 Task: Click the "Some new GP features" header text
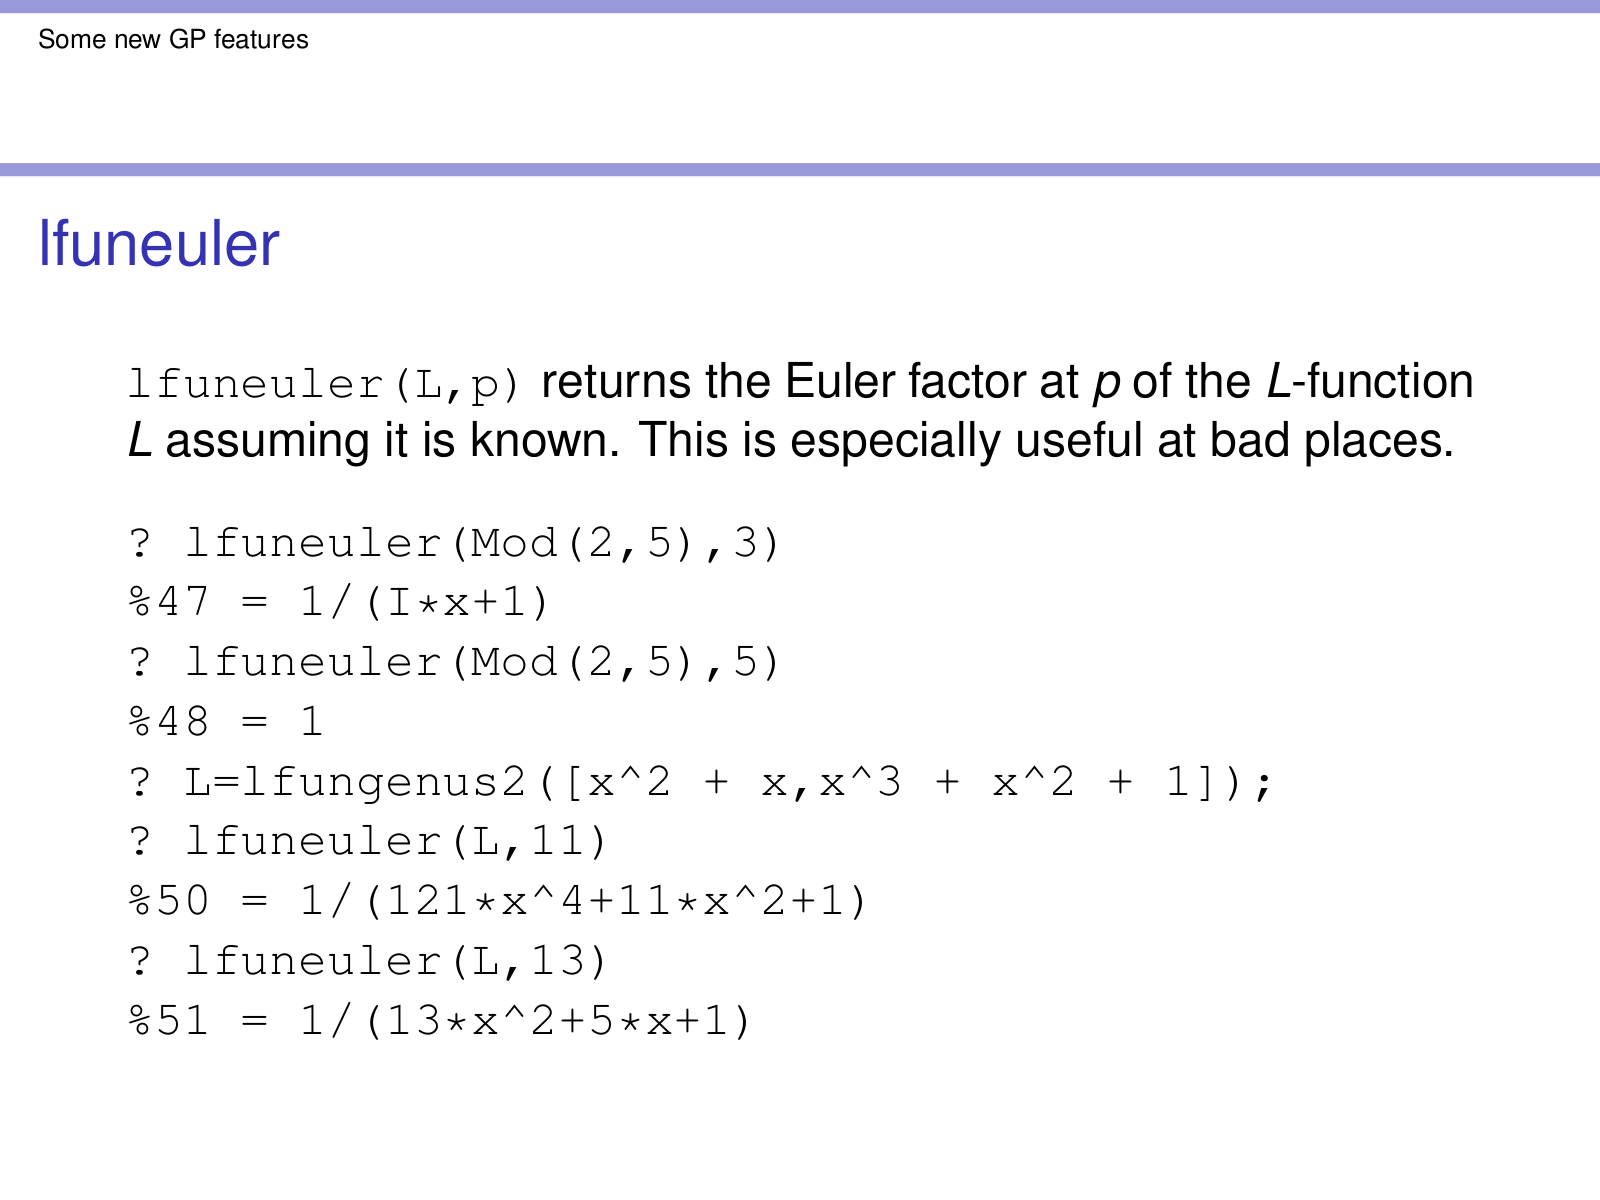click(x=173, y=40)
